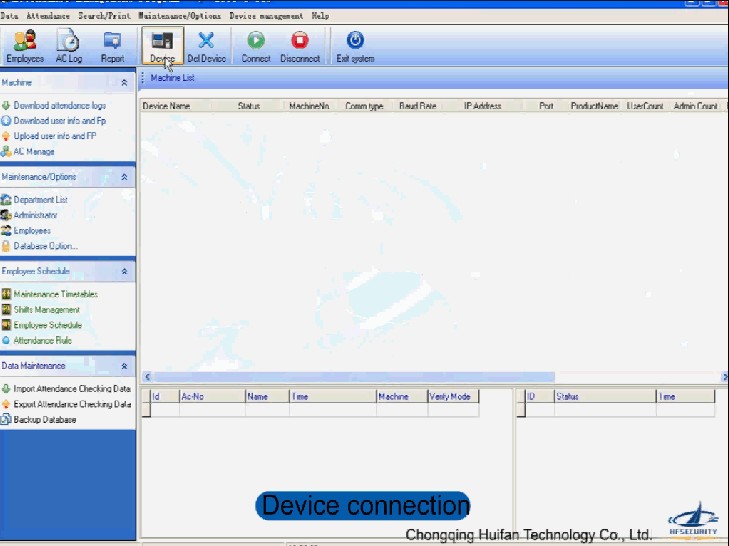Click the UserCount column header
The height and width of the screenshot is (546, 729).
coord(644,106)
